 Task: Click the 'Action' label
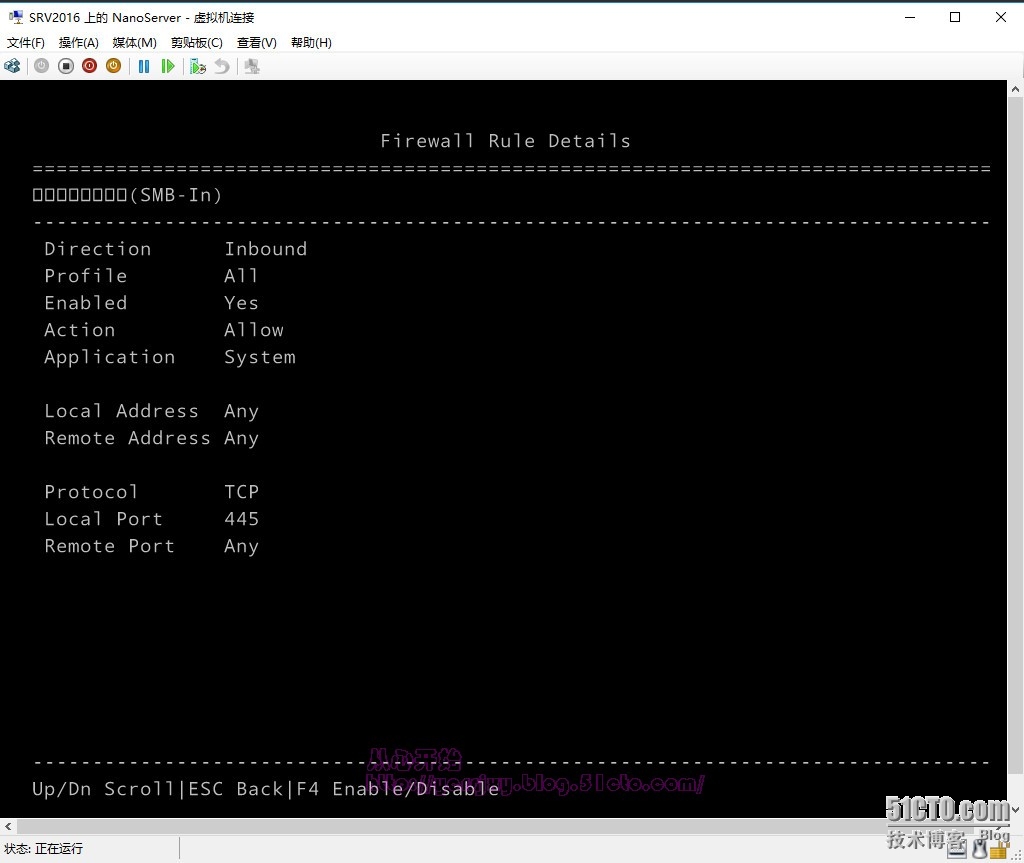[x=80, y=330]
